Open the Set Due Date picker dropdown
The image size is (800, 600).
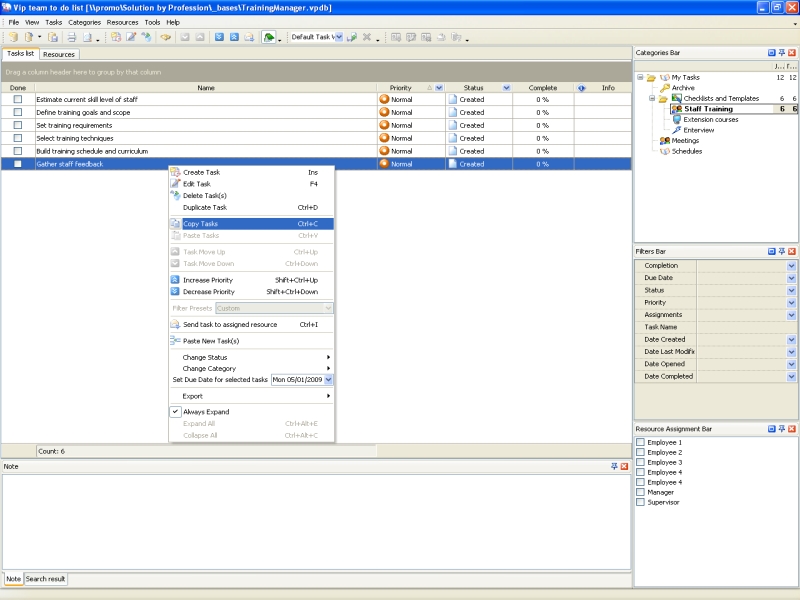pyautogui.click(x=328, y=380)
